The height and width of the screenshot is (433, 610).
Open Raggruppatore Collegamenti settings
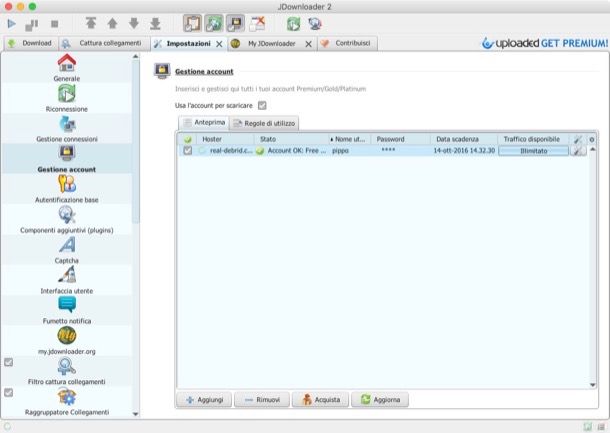(67, 401)
